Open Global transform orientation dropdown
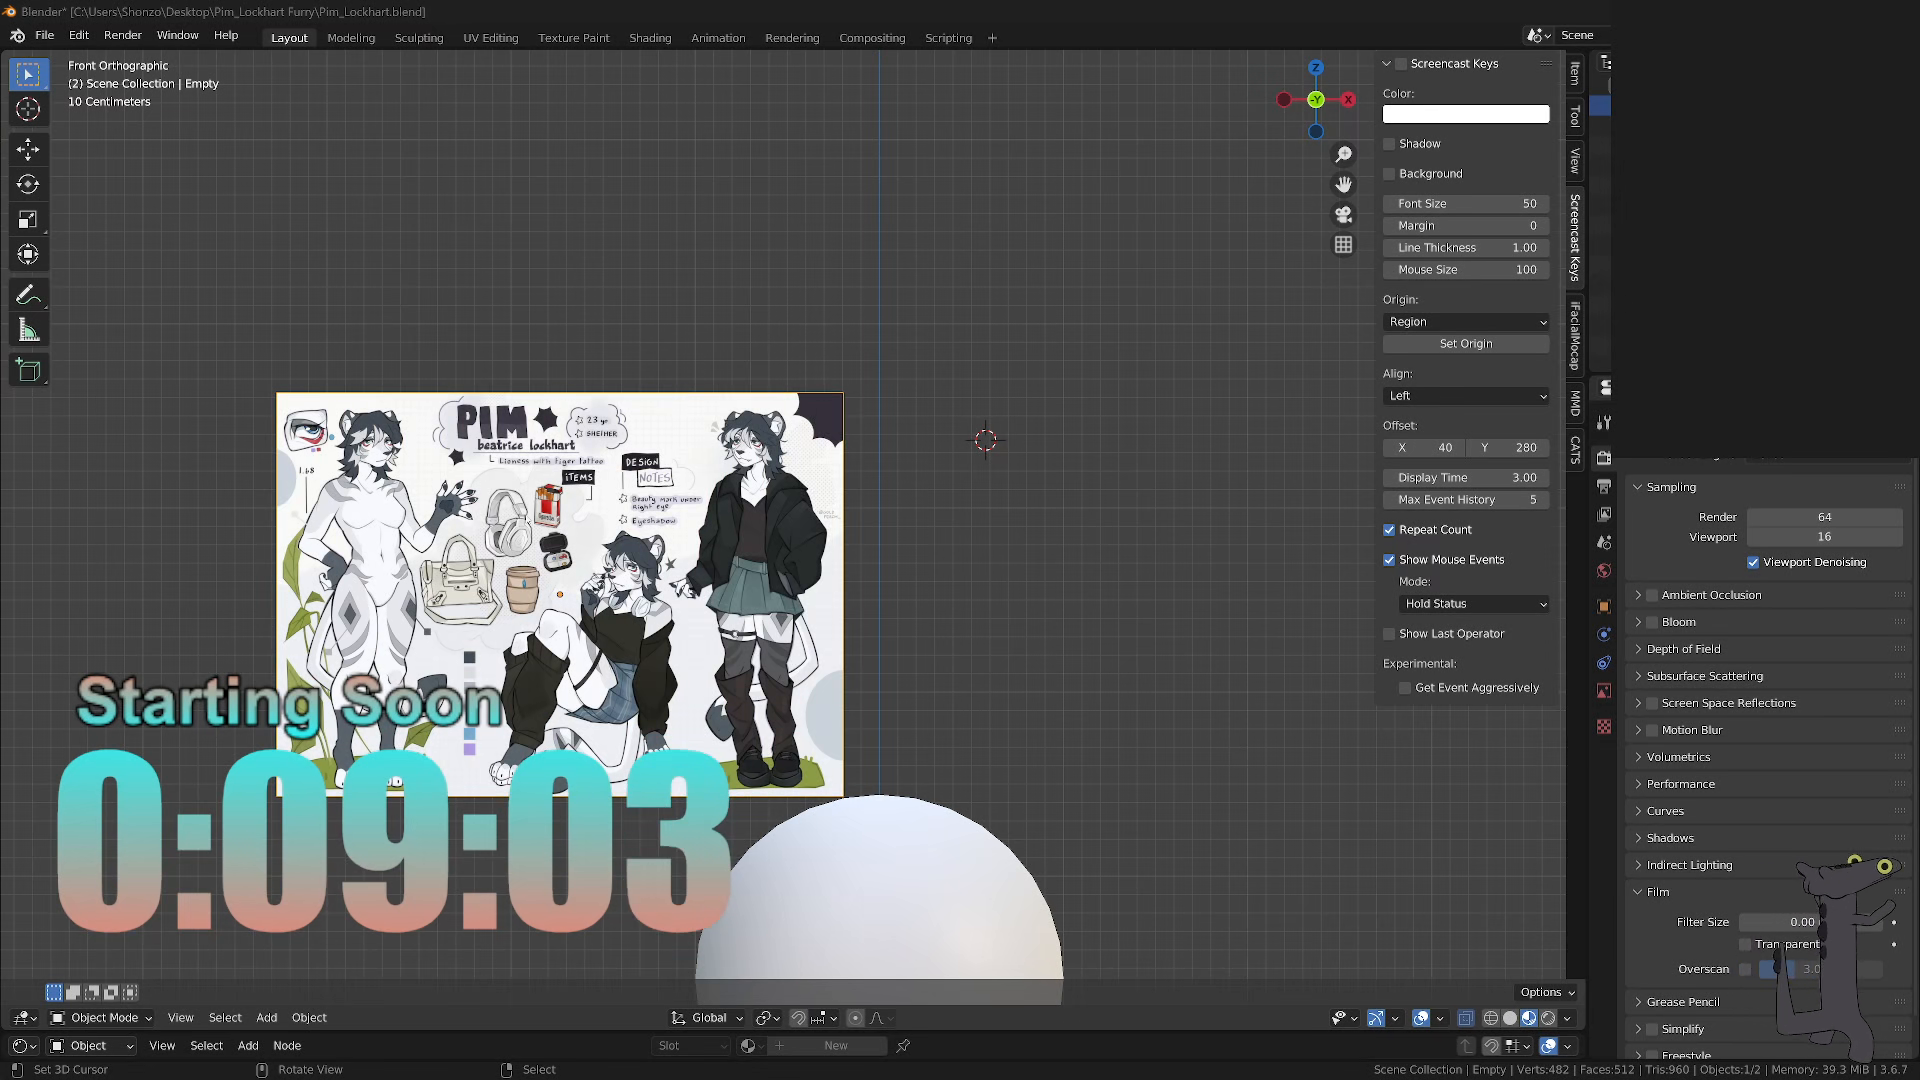 click(708, 1018)
